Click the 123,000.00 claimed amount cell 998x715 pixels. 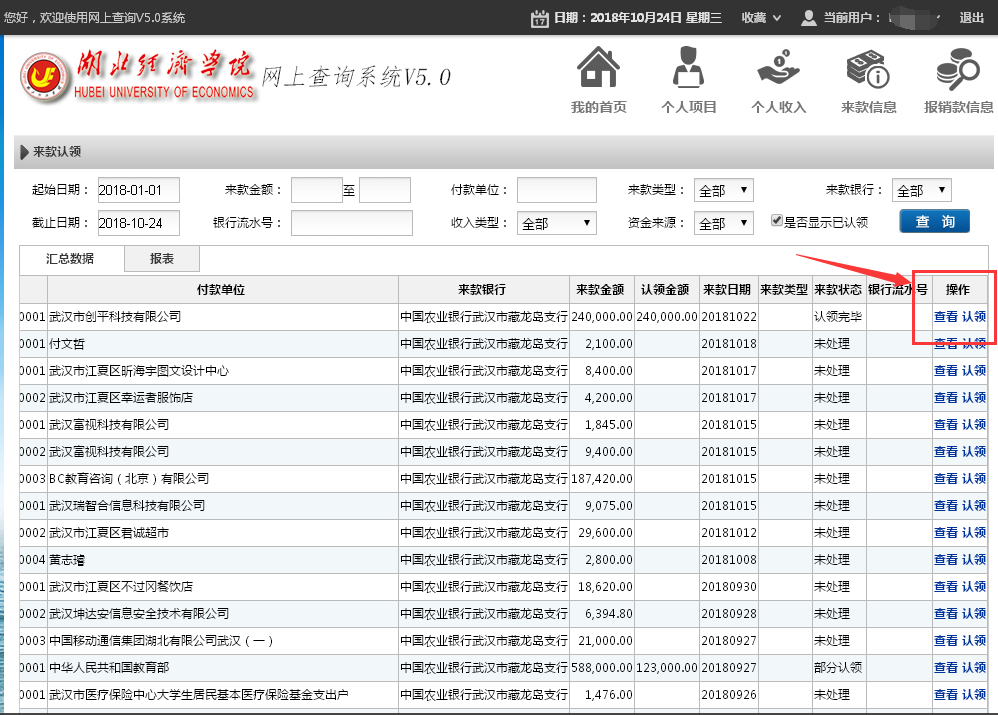666,667
